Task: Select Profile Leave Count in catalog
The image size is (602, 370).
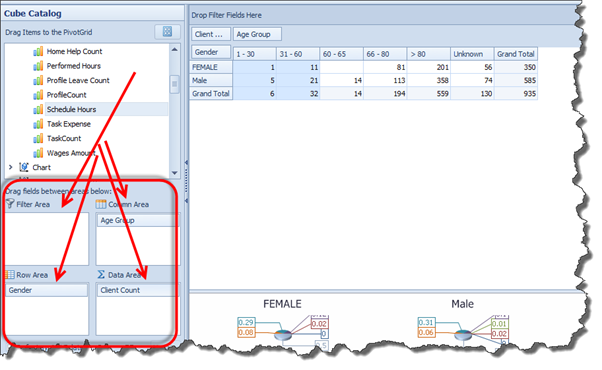Action: 78,81
